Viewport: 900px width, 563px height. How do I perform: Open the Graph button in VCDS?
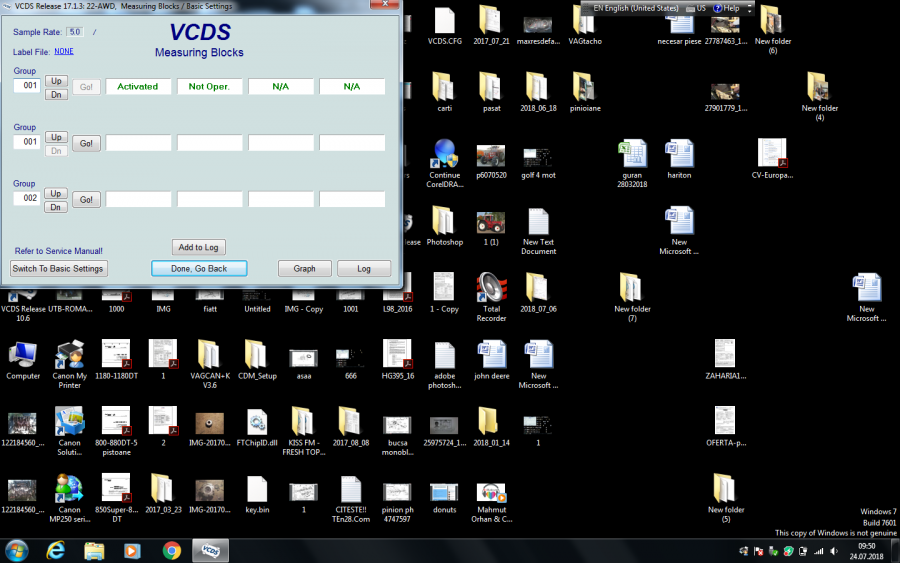pyautogui.click(x=304, y=268)
